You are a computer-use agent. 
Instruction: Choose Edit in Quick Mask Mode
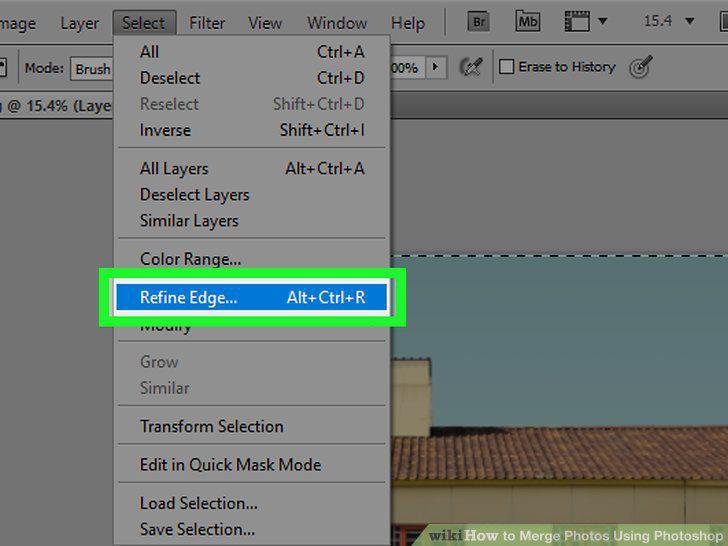click(252, 464)
